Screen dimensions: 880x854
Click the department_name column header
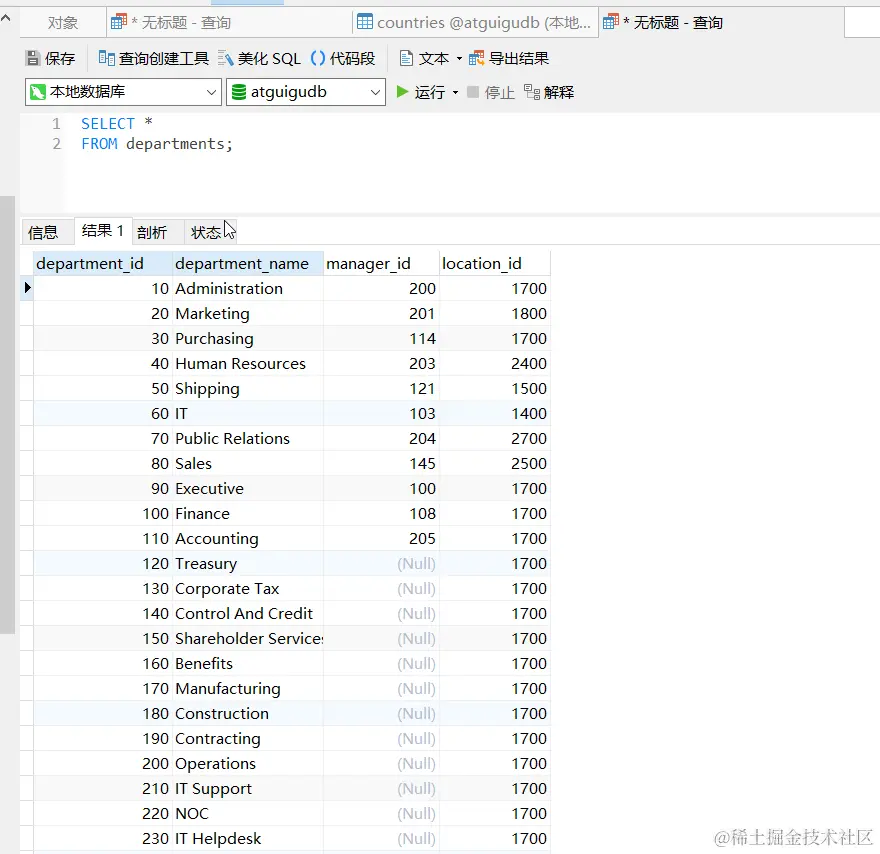248,264
